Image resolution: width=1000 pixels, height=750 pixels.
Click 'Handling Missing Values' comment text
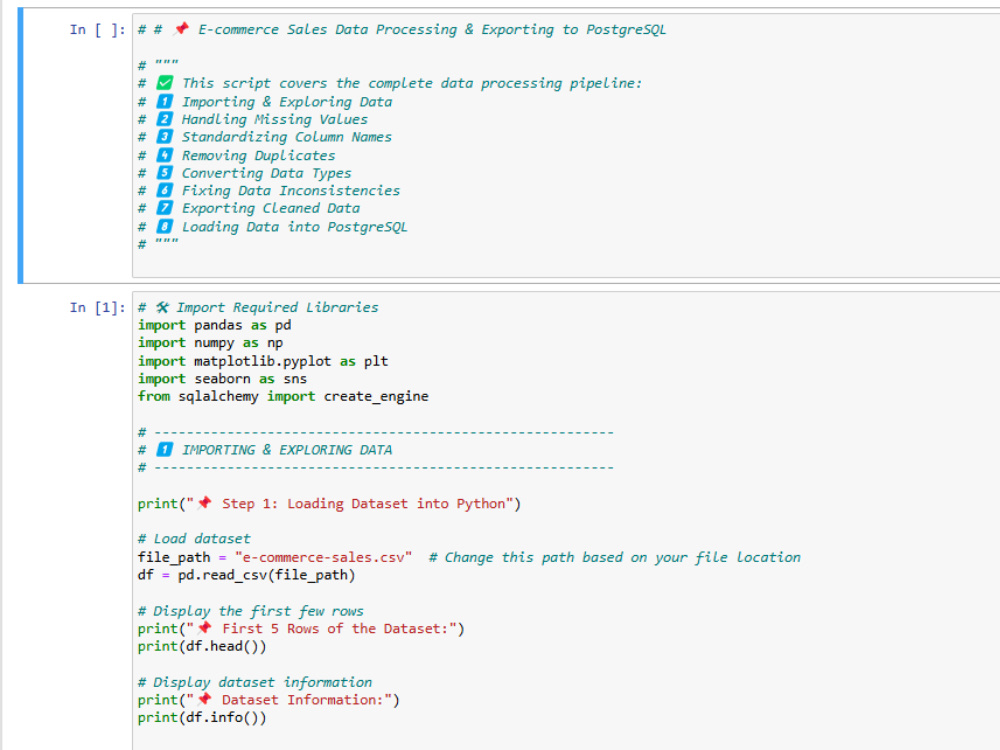point(275,119)
